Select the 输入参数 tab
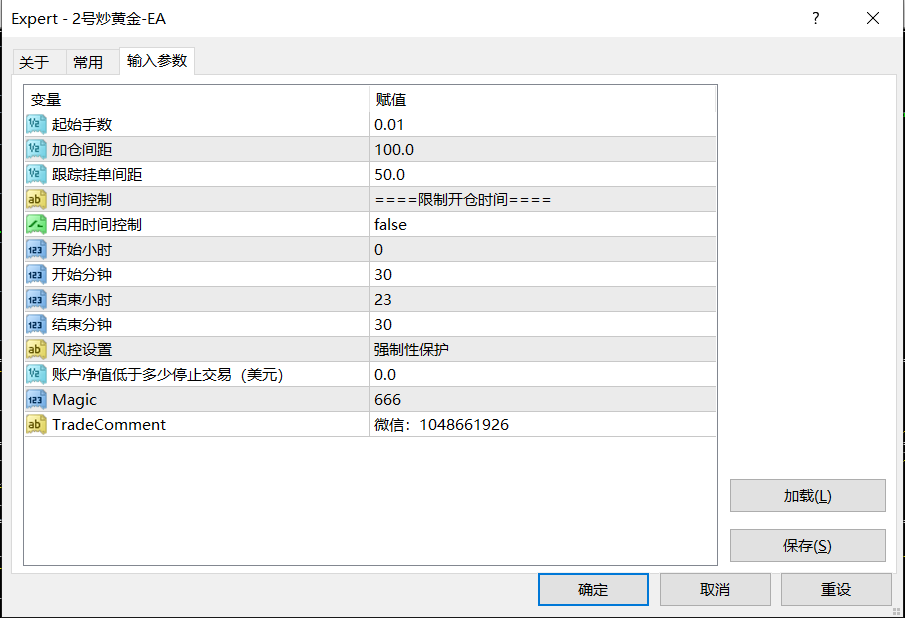905x618 pixels. 157,61
